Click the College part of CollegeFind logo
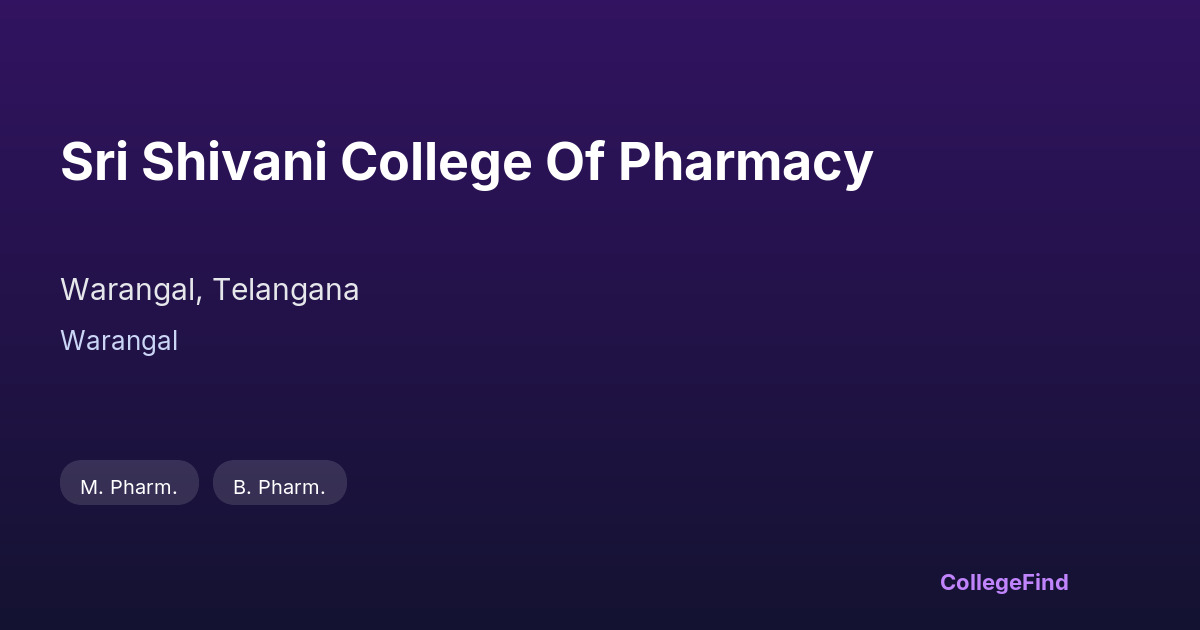1200x630 pixels. [982, 582]
